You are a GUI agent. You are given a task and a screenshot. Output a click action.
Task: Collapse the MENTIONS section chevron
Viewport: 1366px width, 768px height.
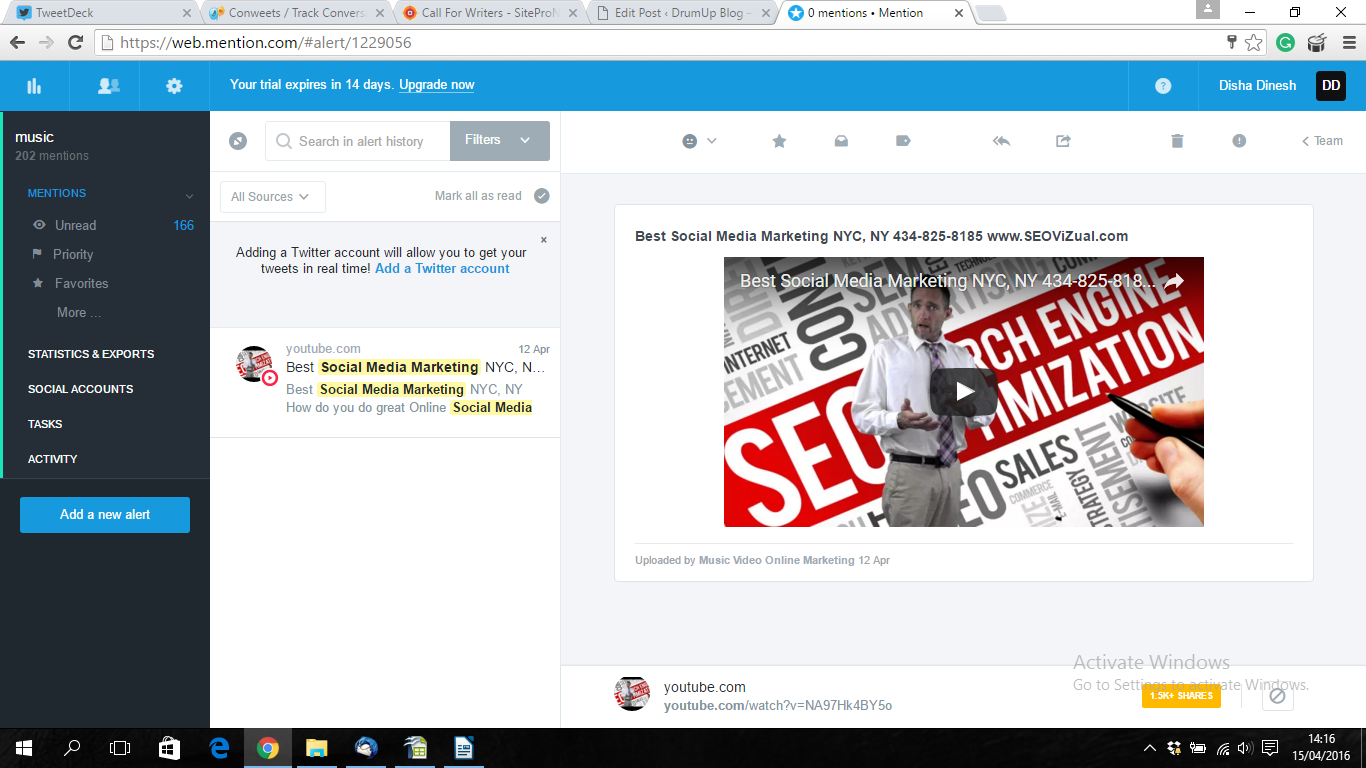click(189, 195)
